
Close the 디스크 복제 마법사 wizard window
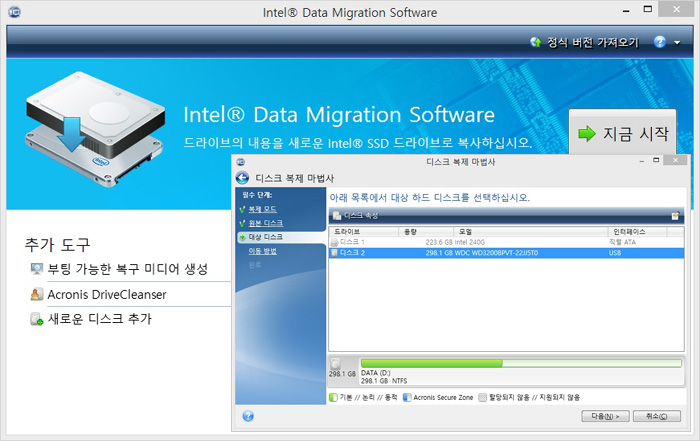point(675,160)
